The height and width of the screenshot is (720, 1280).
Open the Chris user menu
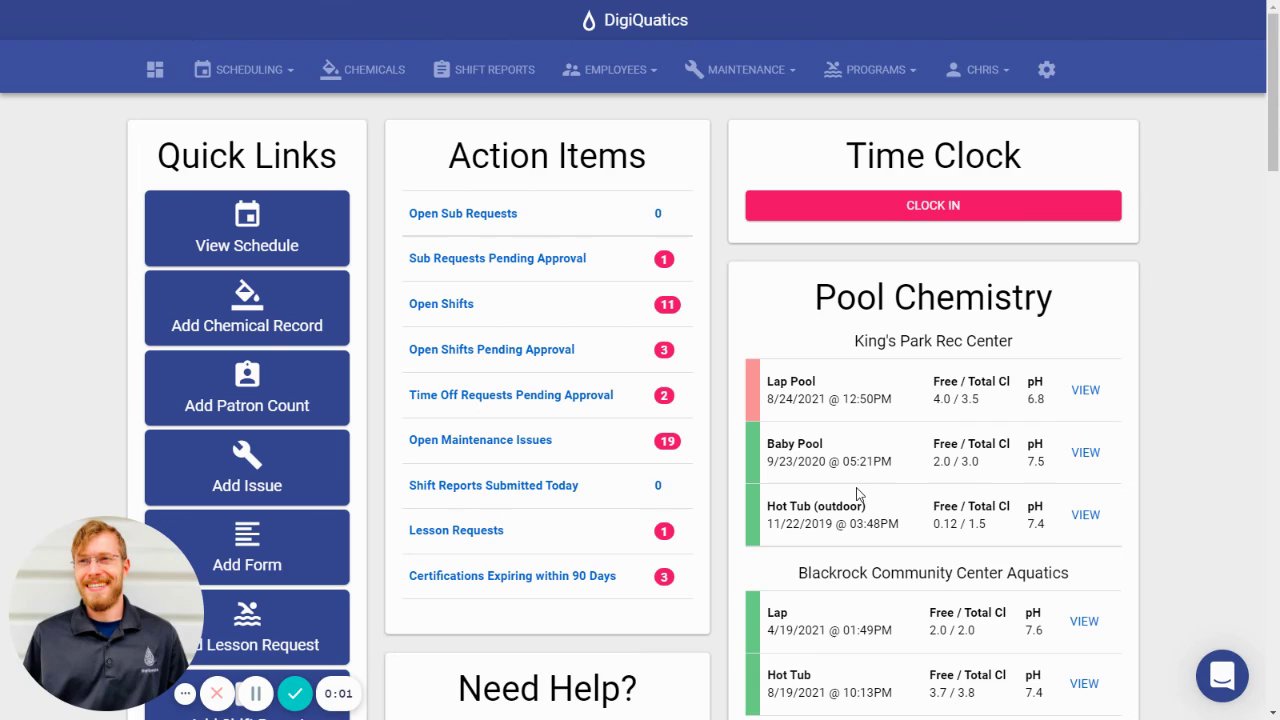point(977,69)
